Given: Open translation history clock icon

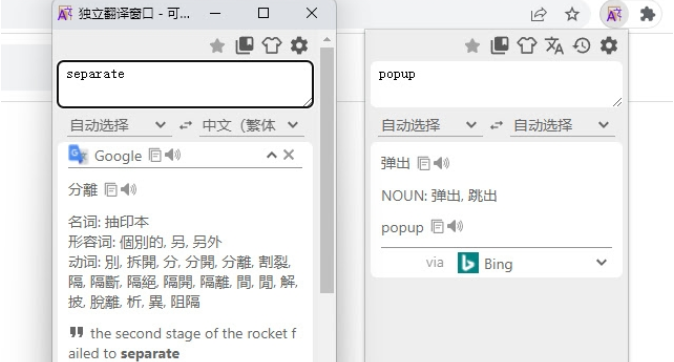Looking at the screenshot, I should 582,45.
